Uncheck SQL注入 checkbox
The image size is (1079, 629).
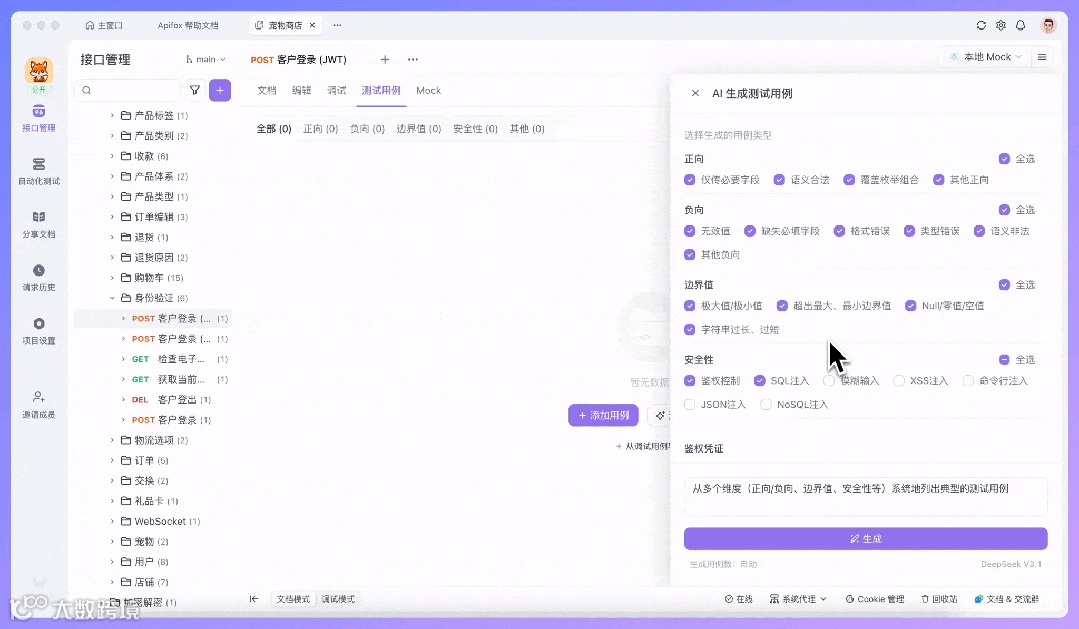coord(760,381)
